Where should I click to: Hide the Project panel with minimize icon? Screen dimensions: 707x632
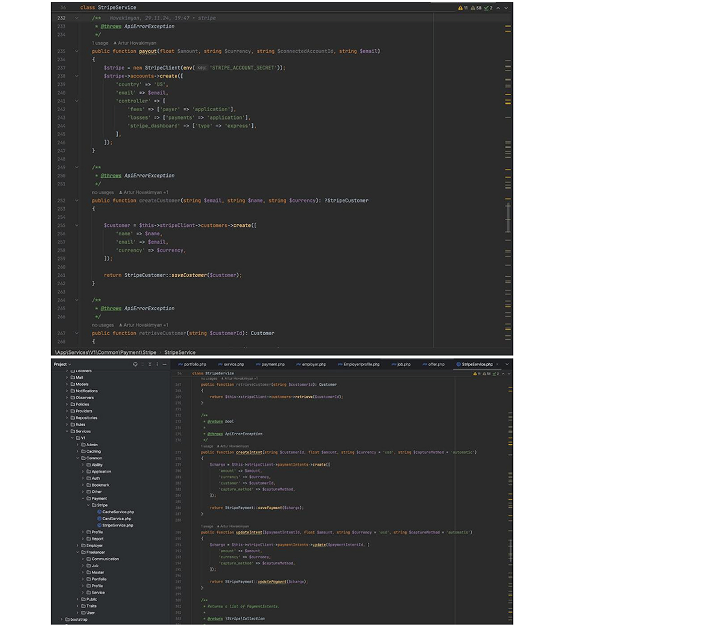pos(164,364)
